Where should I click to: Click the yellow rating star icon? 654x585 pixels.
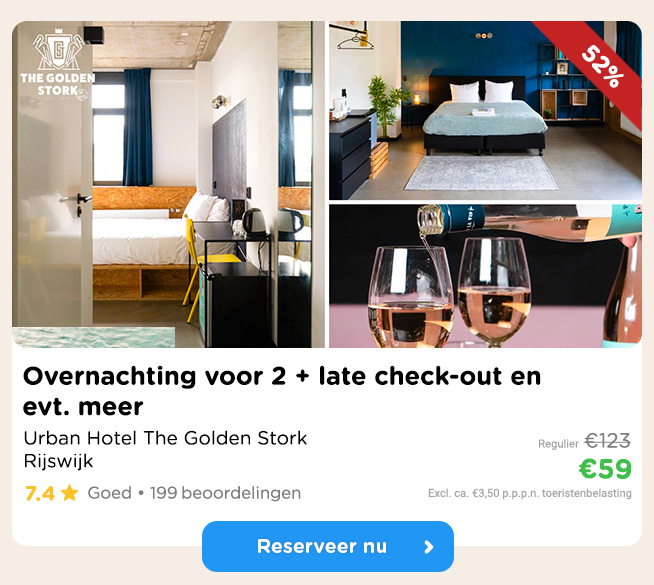click(69, 493)
